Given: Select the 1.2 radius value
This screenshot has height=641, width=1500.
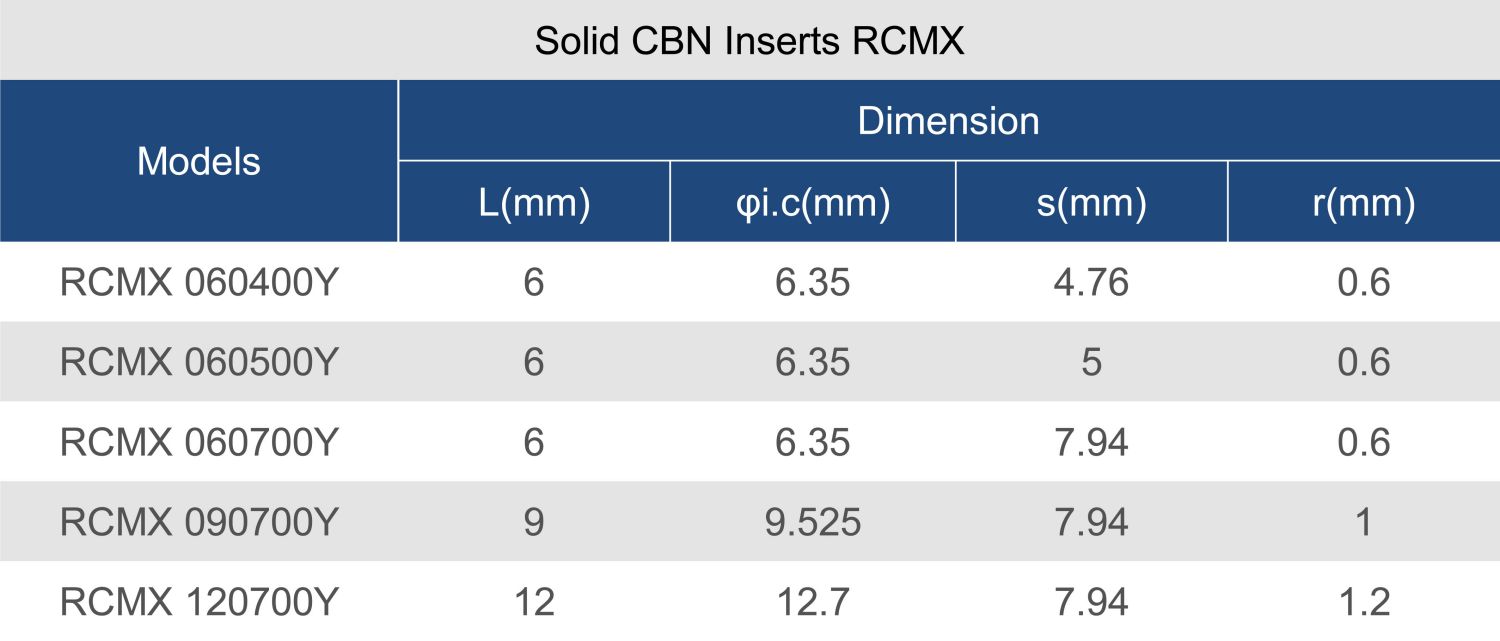Looking at the screenshot, I should [x=1363, y=602].
